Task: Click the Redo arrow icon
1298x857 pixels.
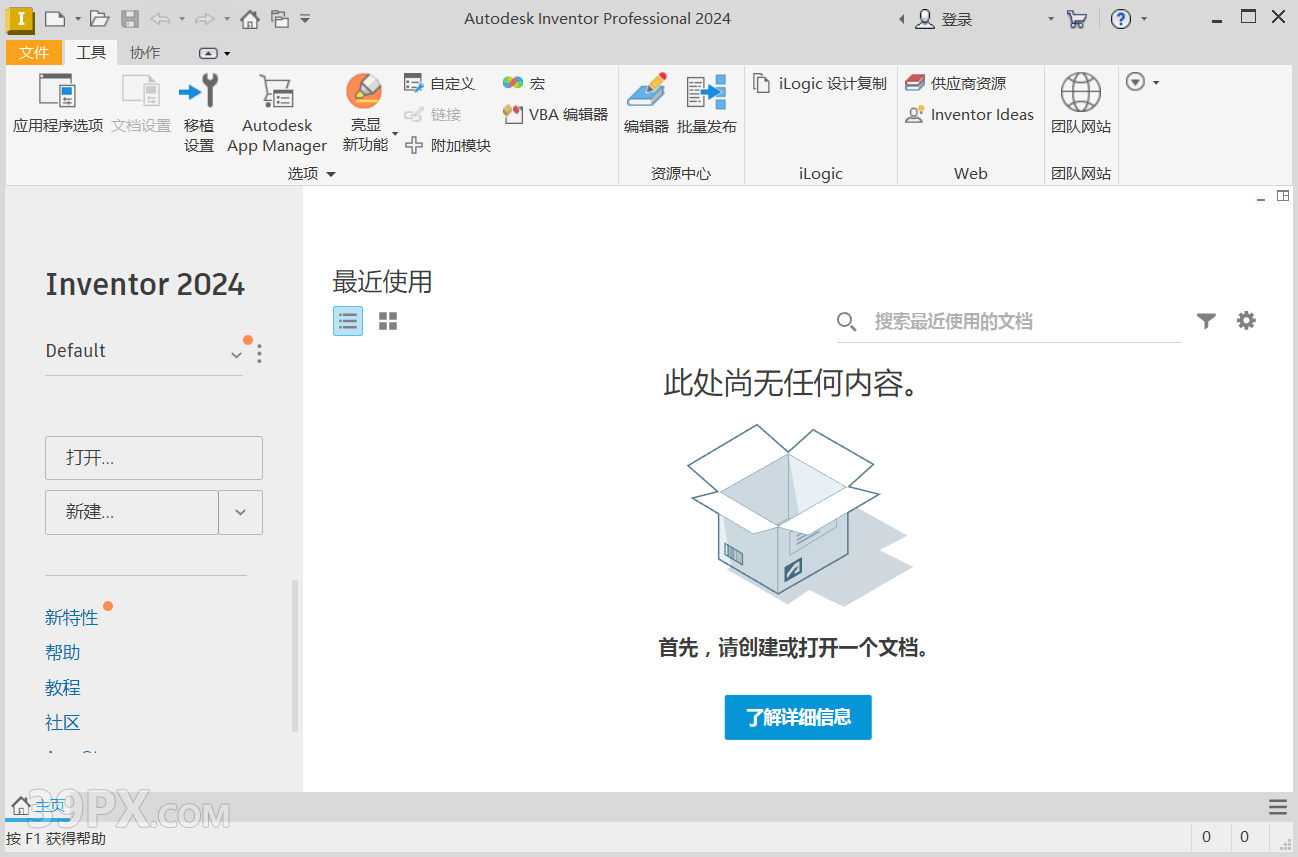Action: point(205,18)
